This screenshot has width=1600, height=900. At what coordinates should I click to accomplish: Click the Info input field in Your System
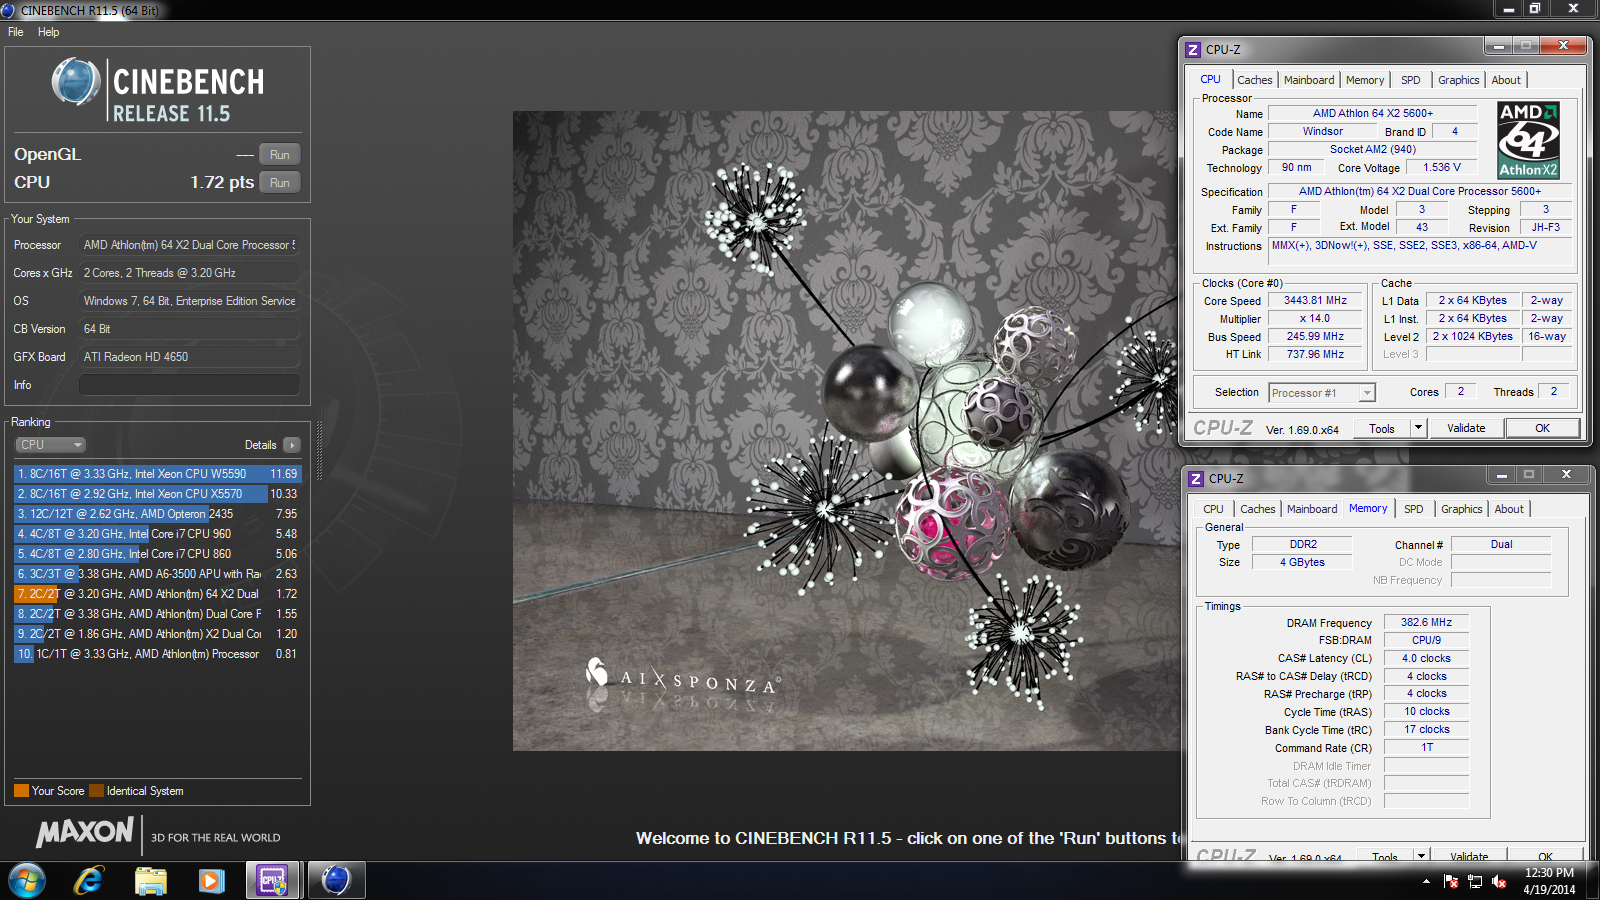point(189,385)
